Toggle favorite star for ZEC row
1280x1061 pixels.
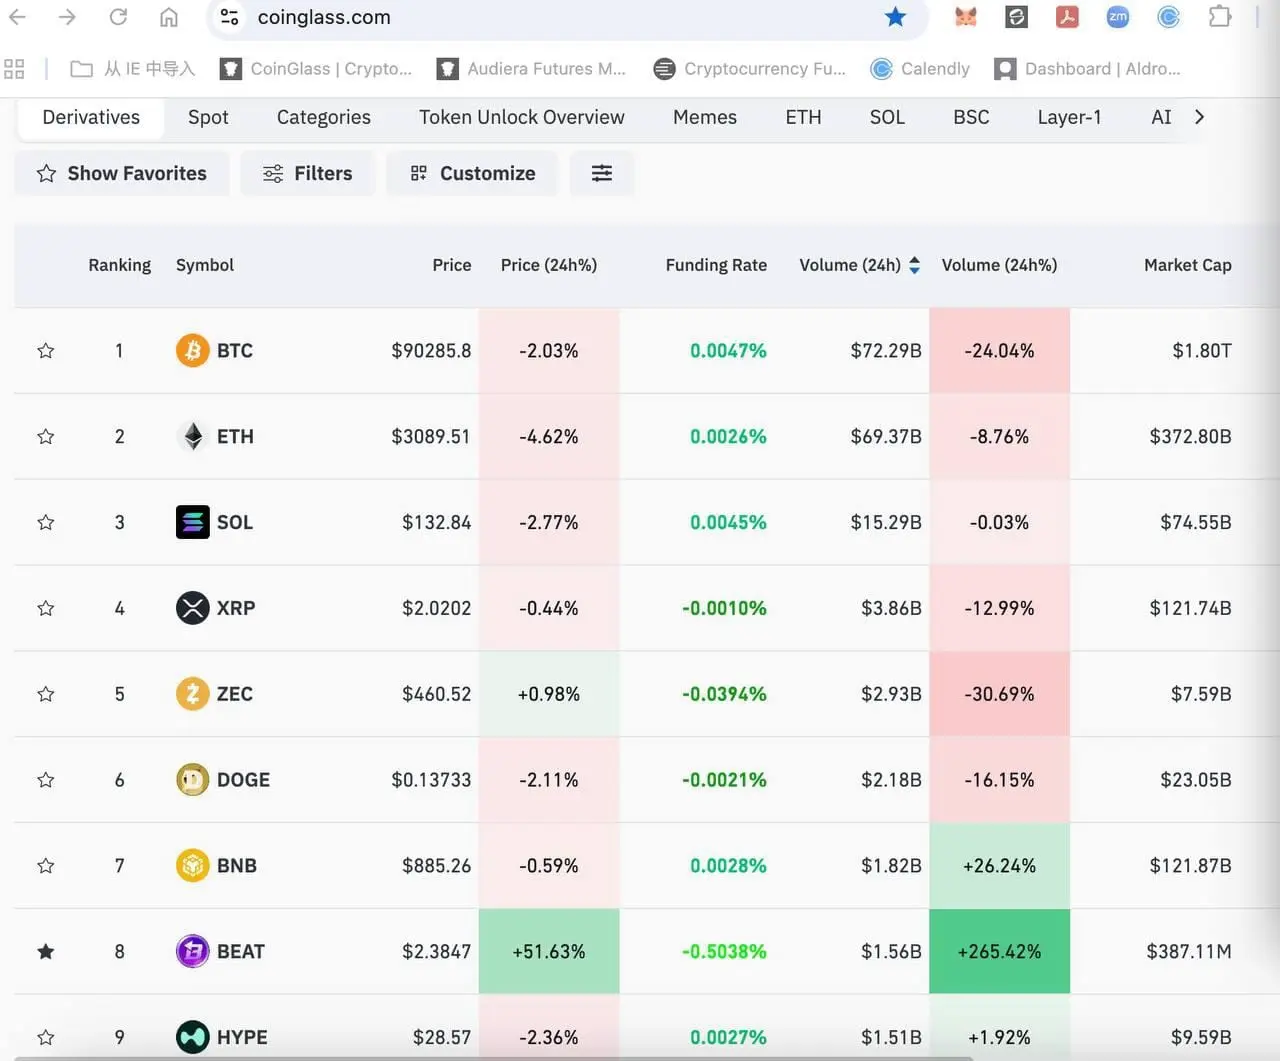(x=46, y=694)
